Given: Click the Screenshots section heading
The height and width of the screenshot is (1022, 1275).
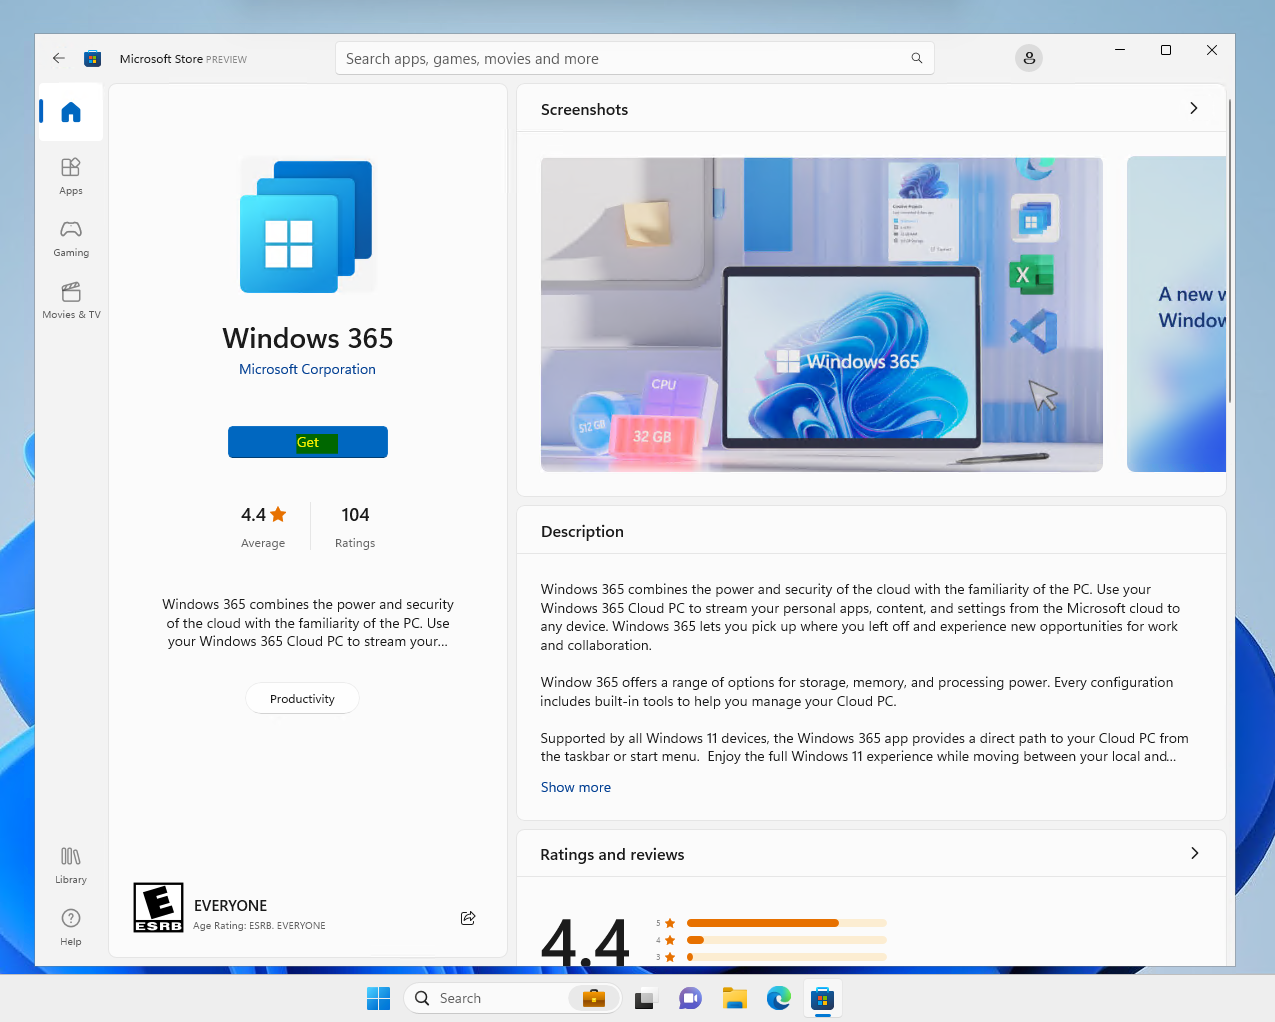Looking at the screenshot, I should pyautogui.click(x=585, y=110).
